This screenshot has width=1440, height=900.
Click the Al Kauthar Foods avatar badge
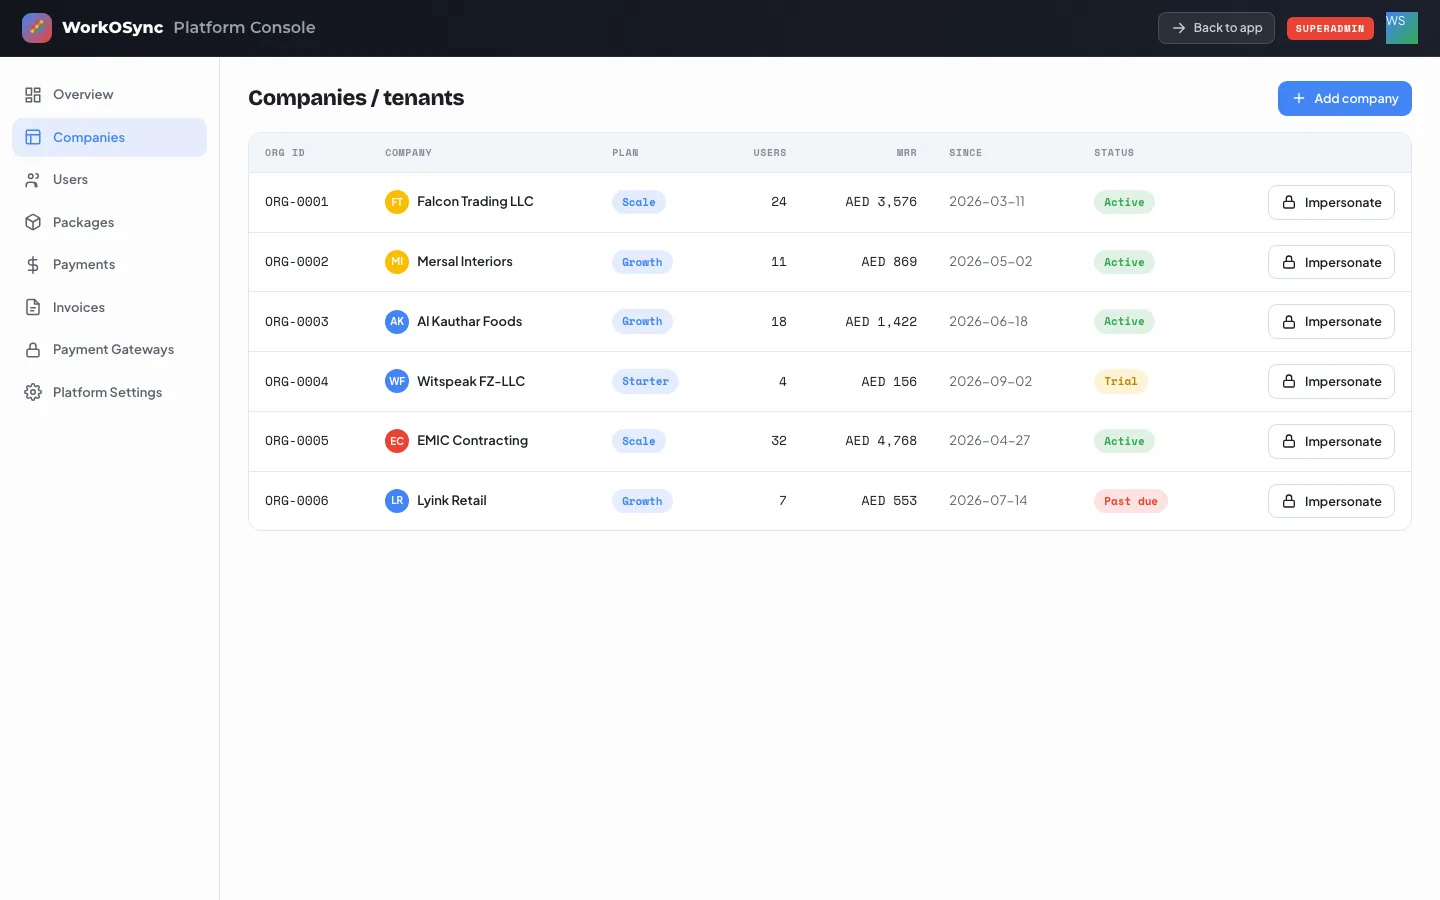397,322
